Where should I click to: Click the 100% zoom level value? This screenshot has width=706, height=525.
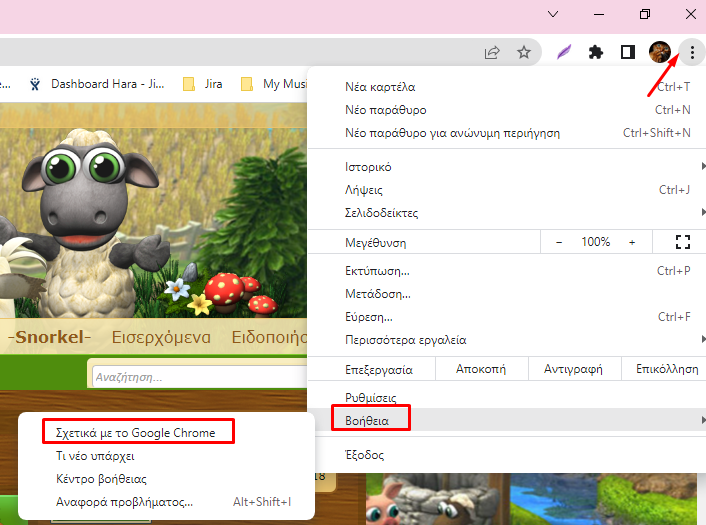(595, 242)
